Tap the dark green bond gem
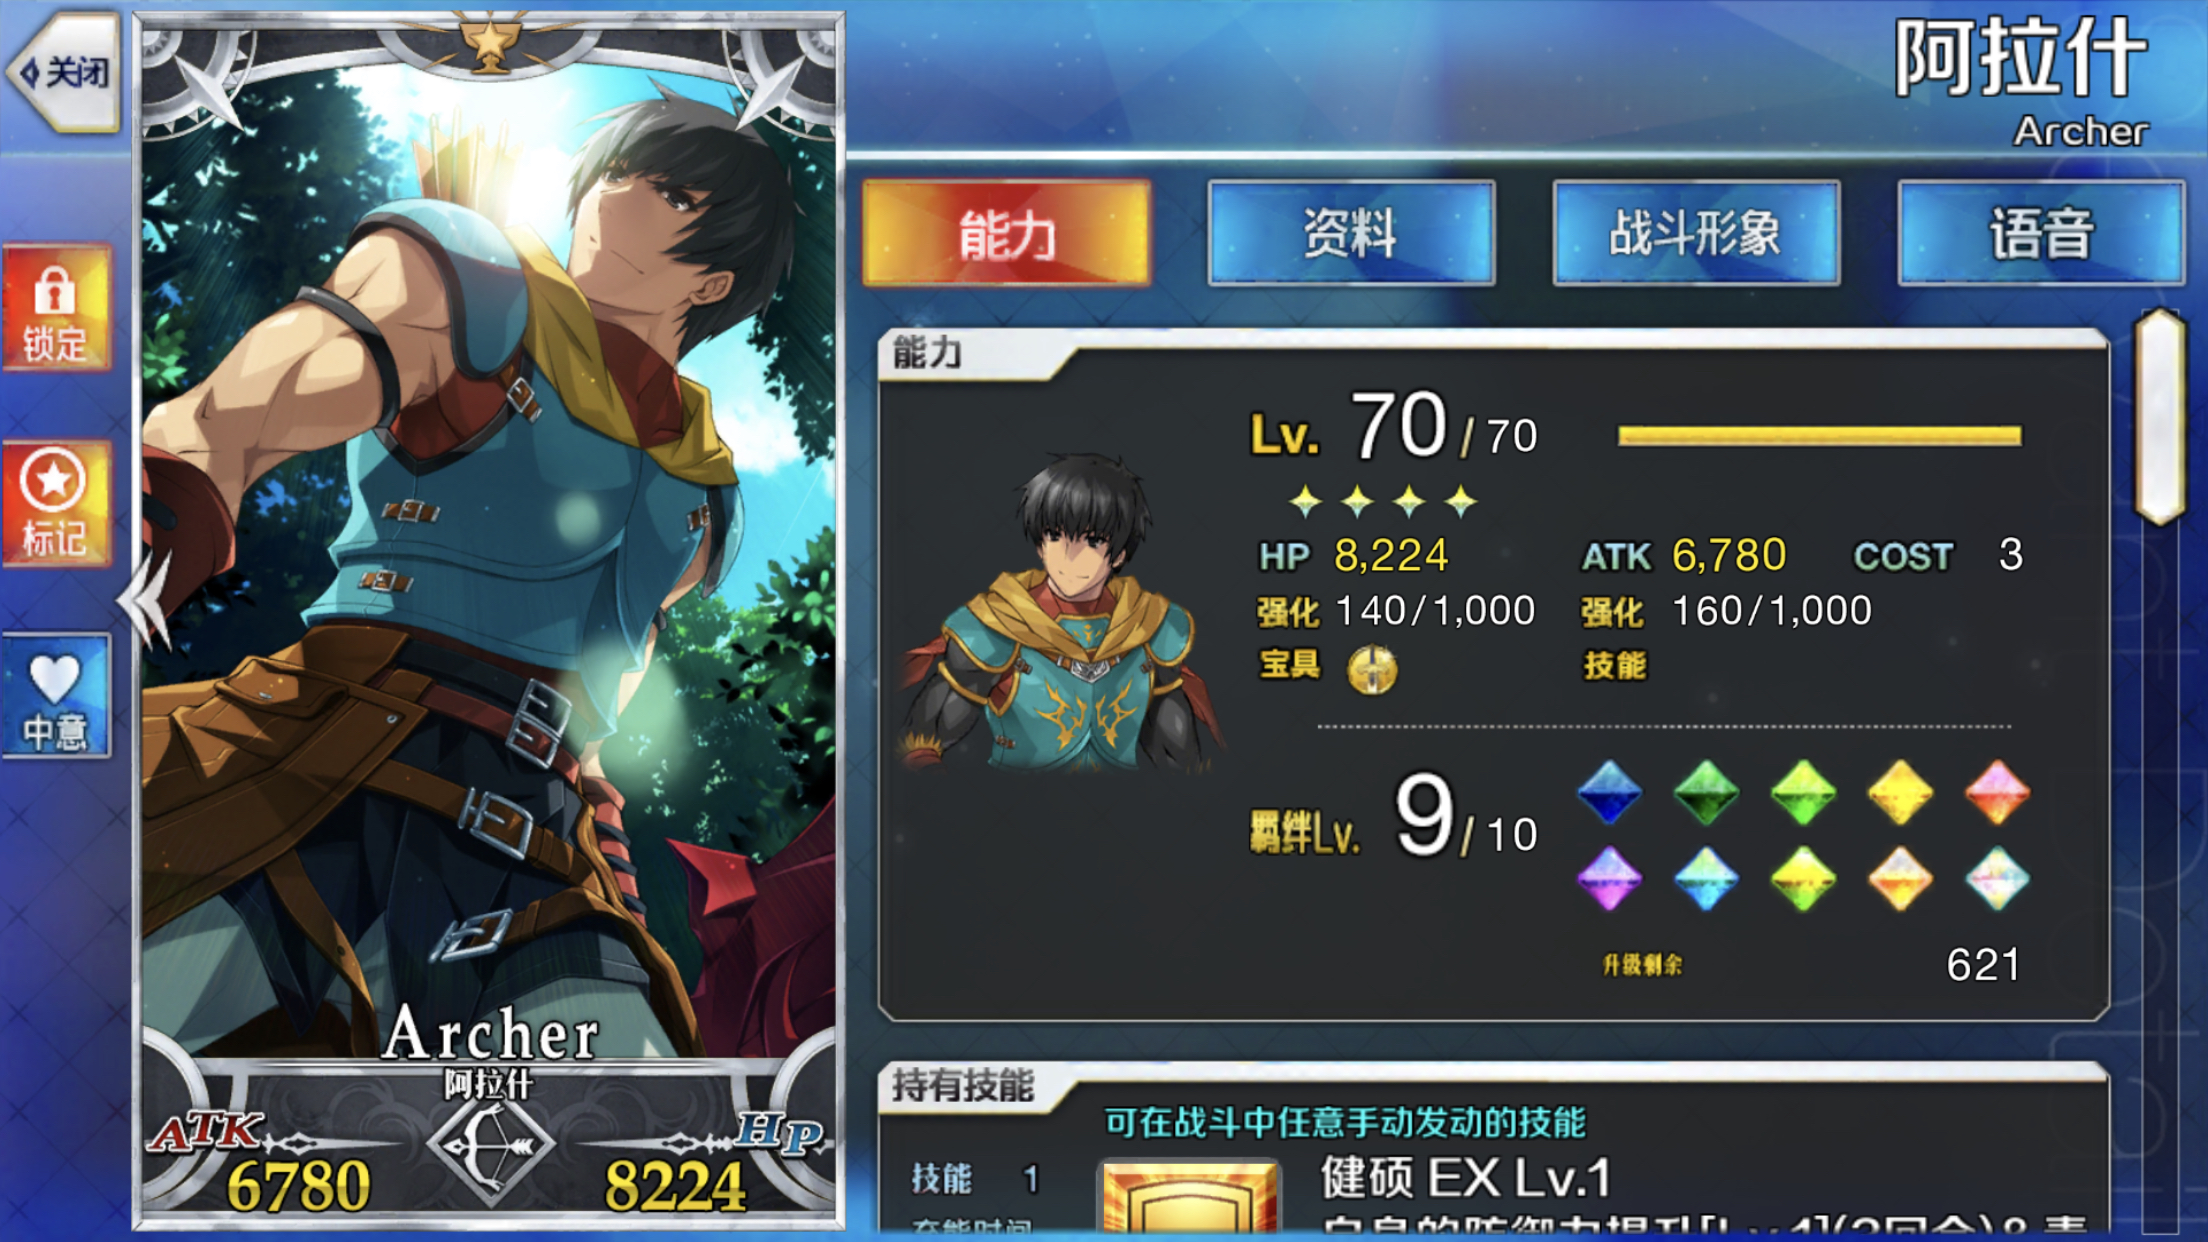Viewport: 2208px width, 1242px height. (1706, 792)
